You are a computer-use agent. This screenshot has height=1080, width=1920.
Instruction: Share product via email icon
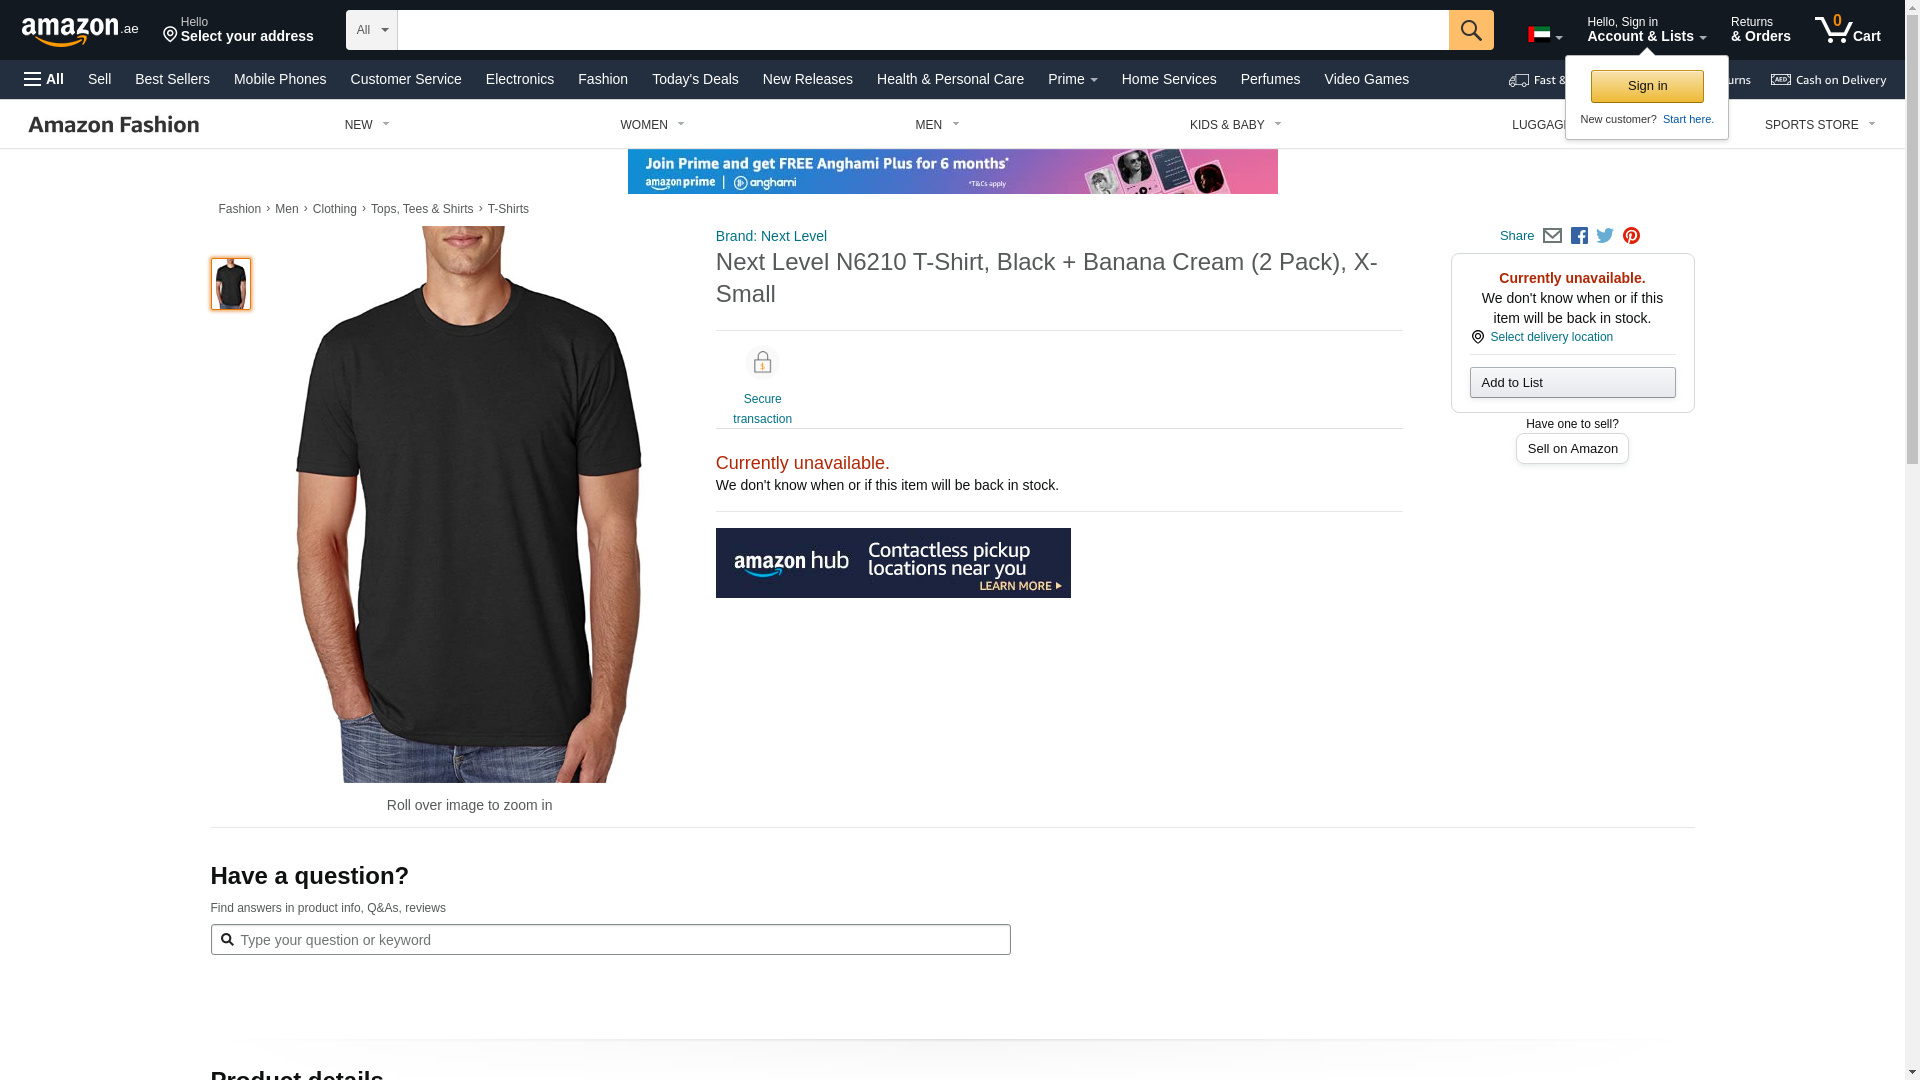1552,236
